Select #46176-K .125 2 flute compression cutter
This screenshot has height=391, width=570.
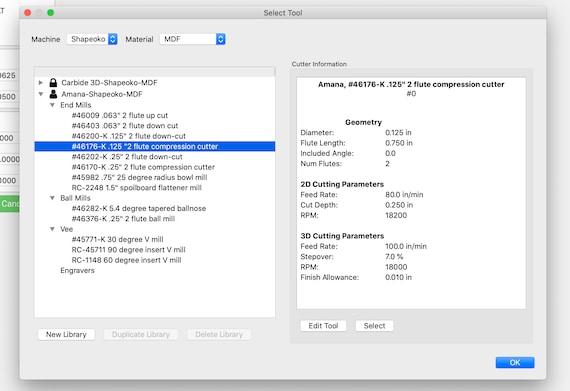(x=155, y=146)
